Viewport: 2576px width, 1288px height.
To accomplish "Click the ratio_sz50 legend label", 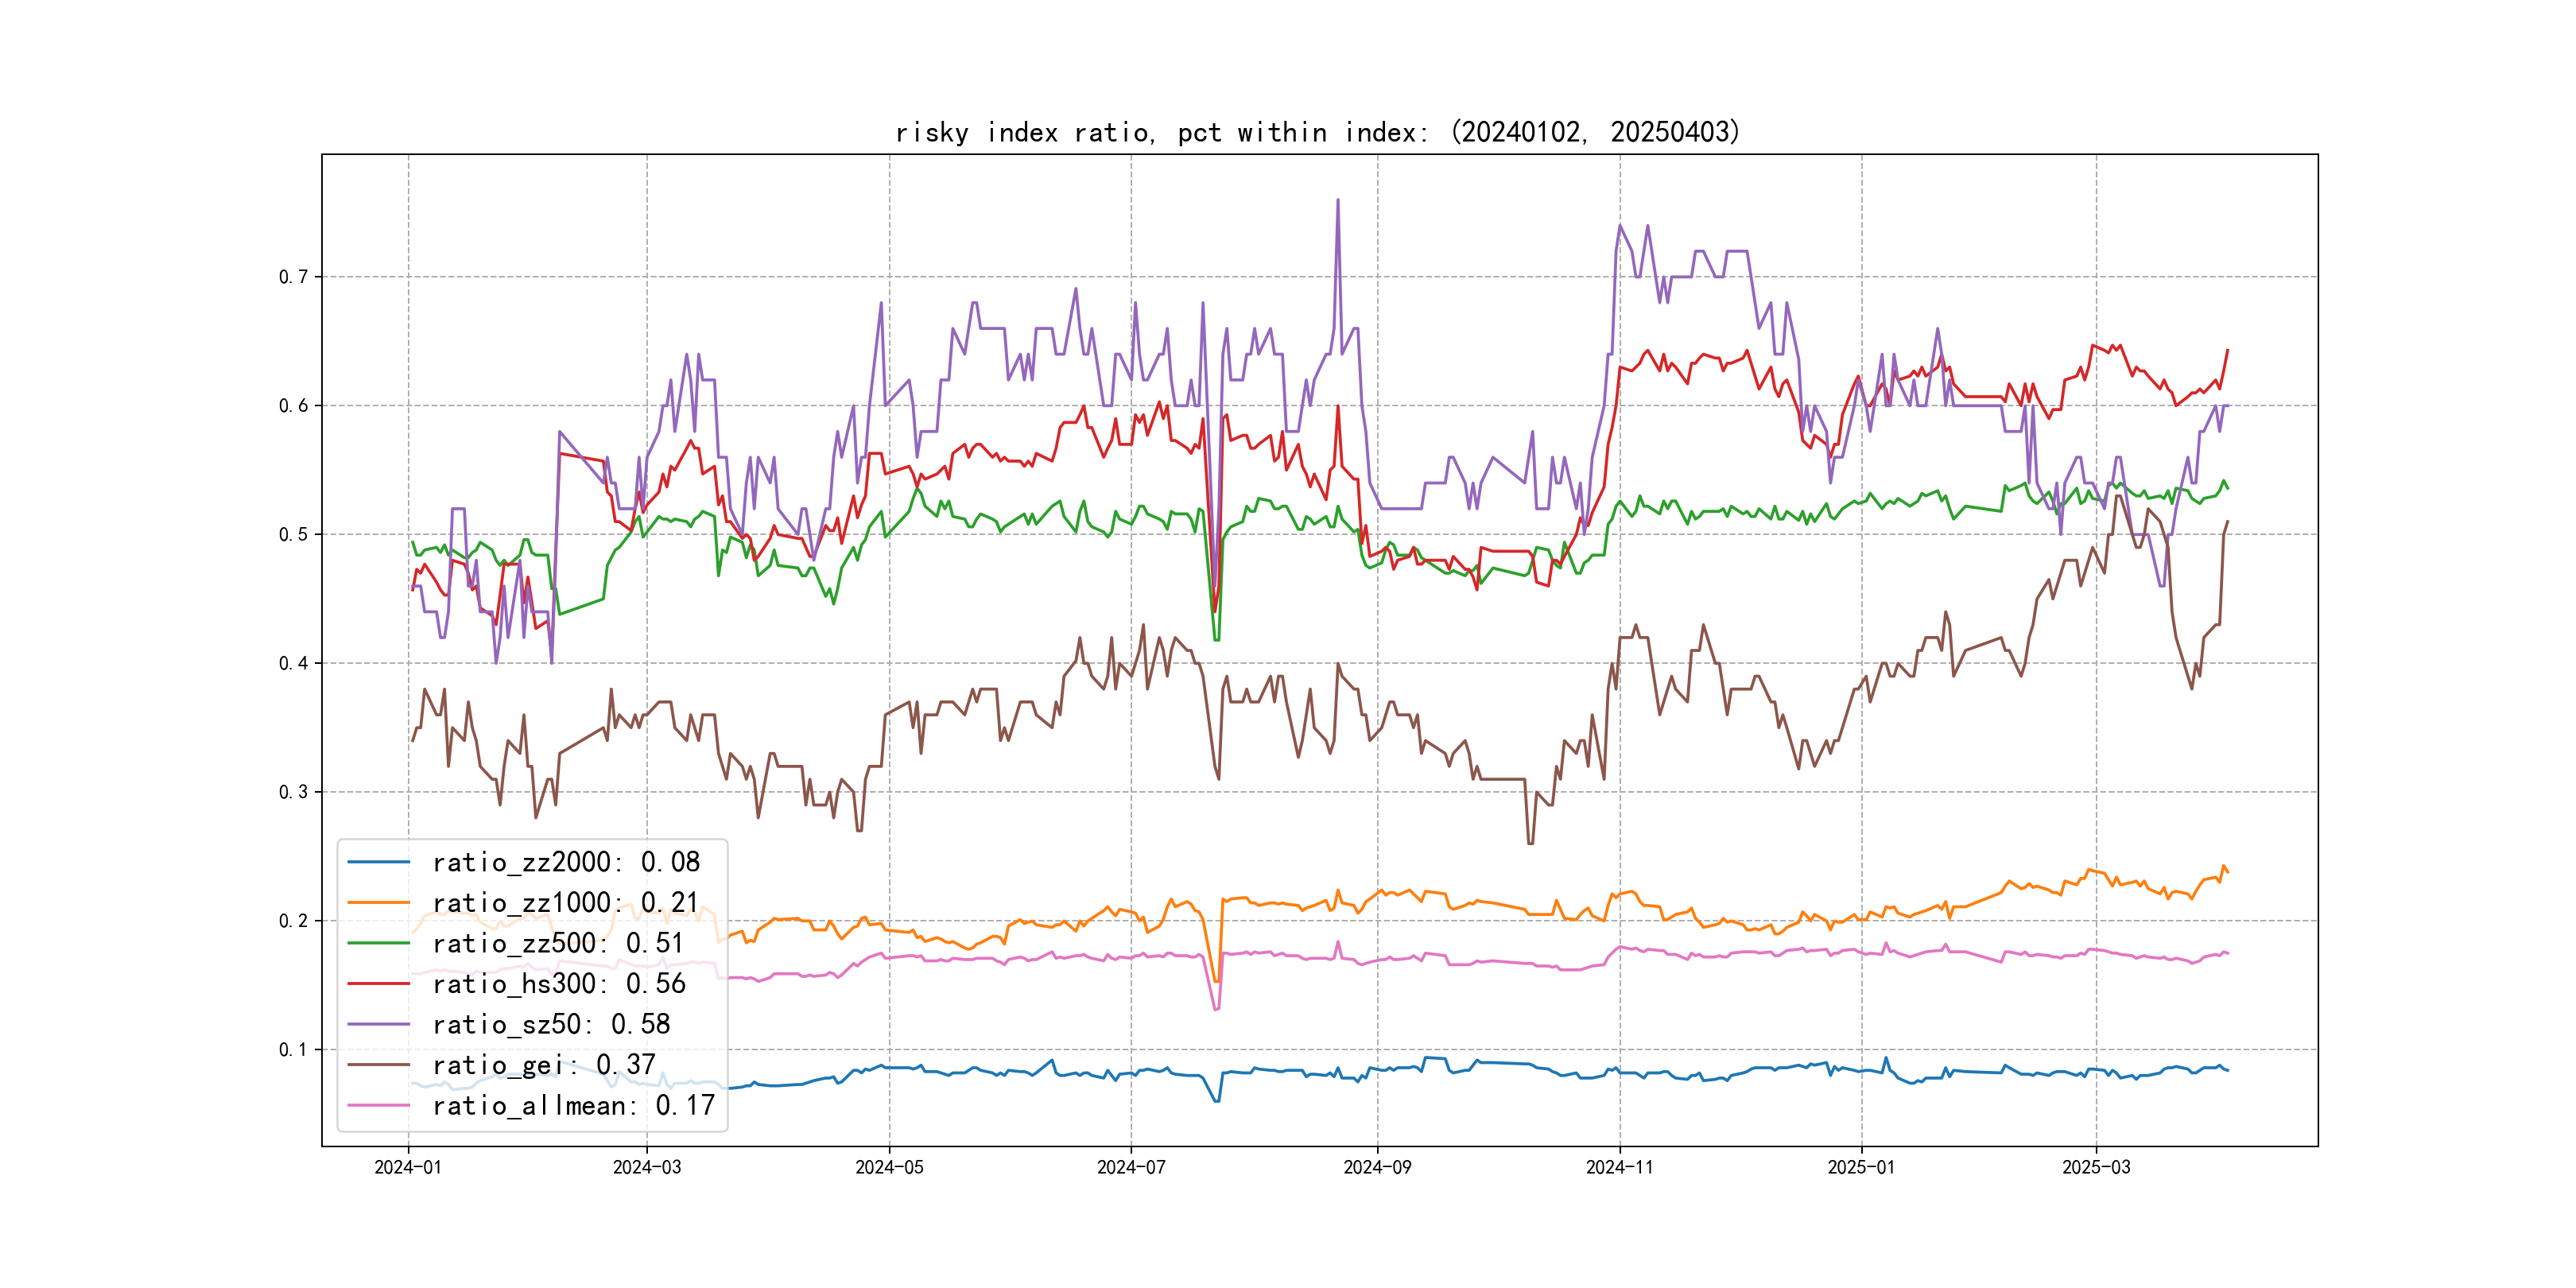I will [551, 1024].
